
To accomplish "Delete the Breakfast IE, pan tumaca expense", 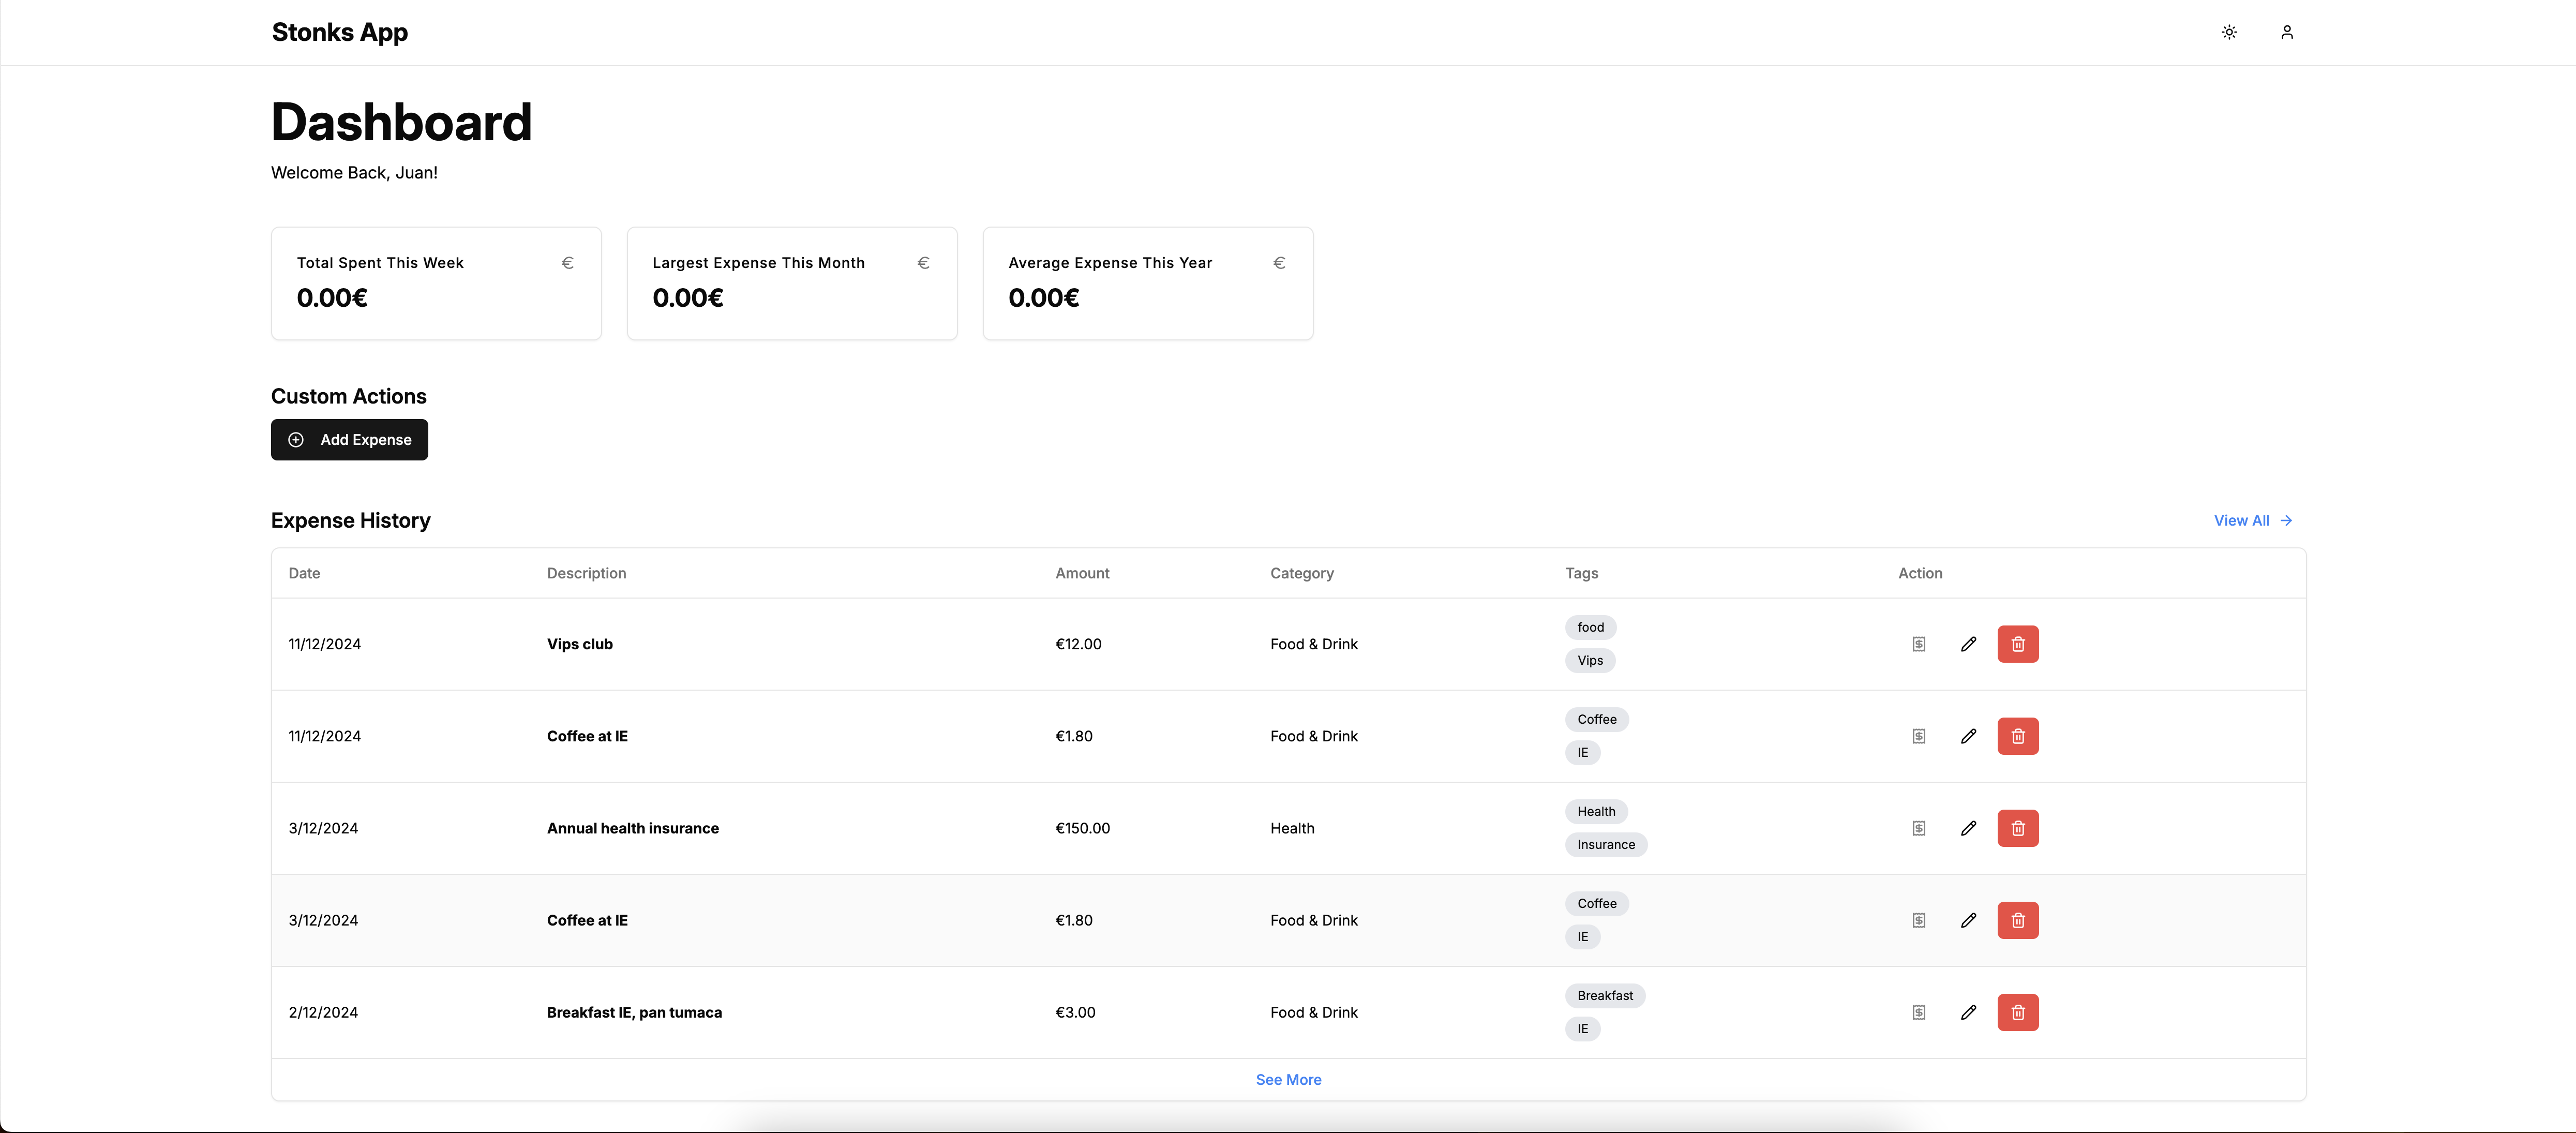I will pyautogui.click(x=2017, y=1012).
